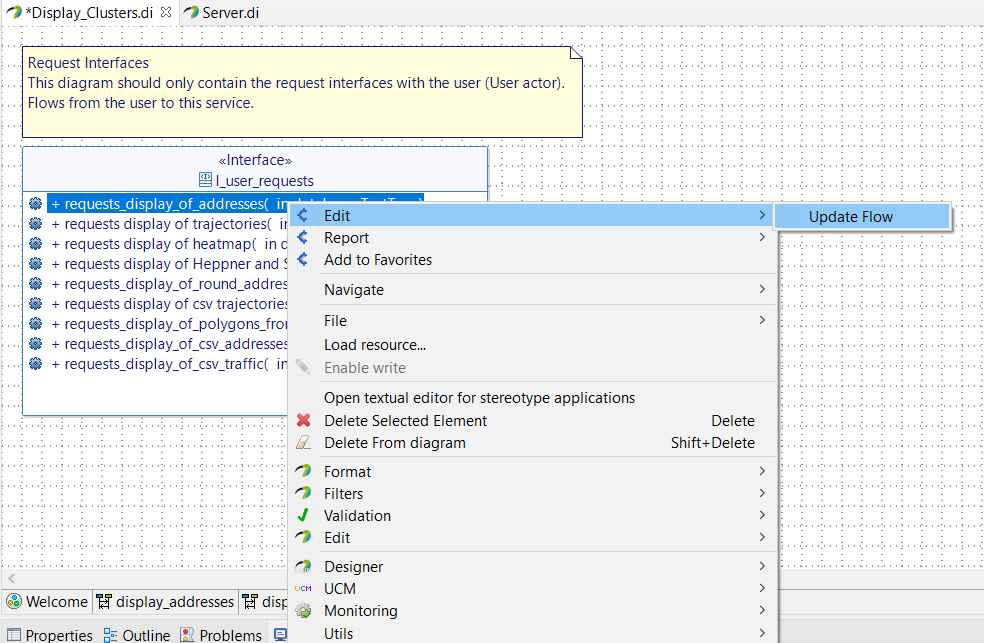Click the Request Interfaces comment note
The width and height of the screenshot is (984, 643).
tap(302, 92)
